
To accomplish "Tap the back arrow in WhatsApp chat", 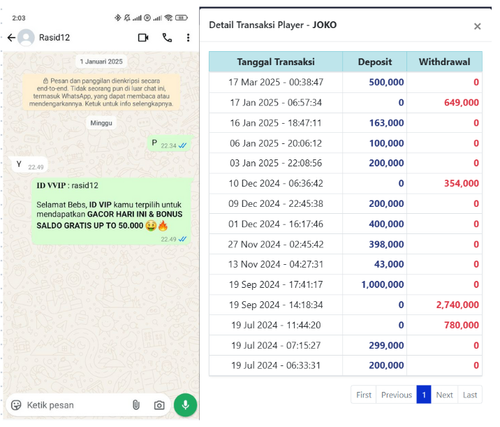I will [11, 38].
